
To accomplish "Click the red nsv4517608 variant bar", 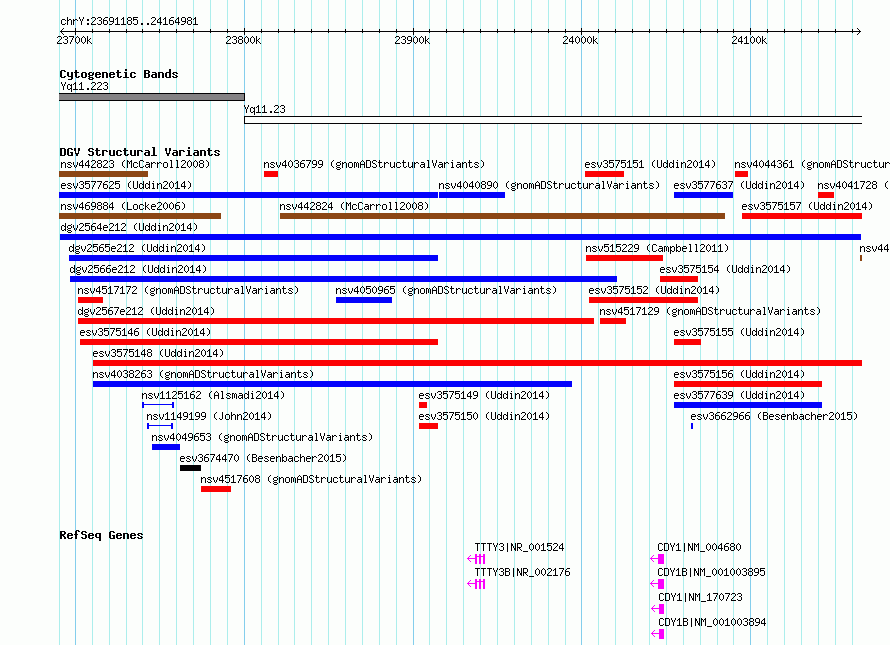I will click(216, 489).
